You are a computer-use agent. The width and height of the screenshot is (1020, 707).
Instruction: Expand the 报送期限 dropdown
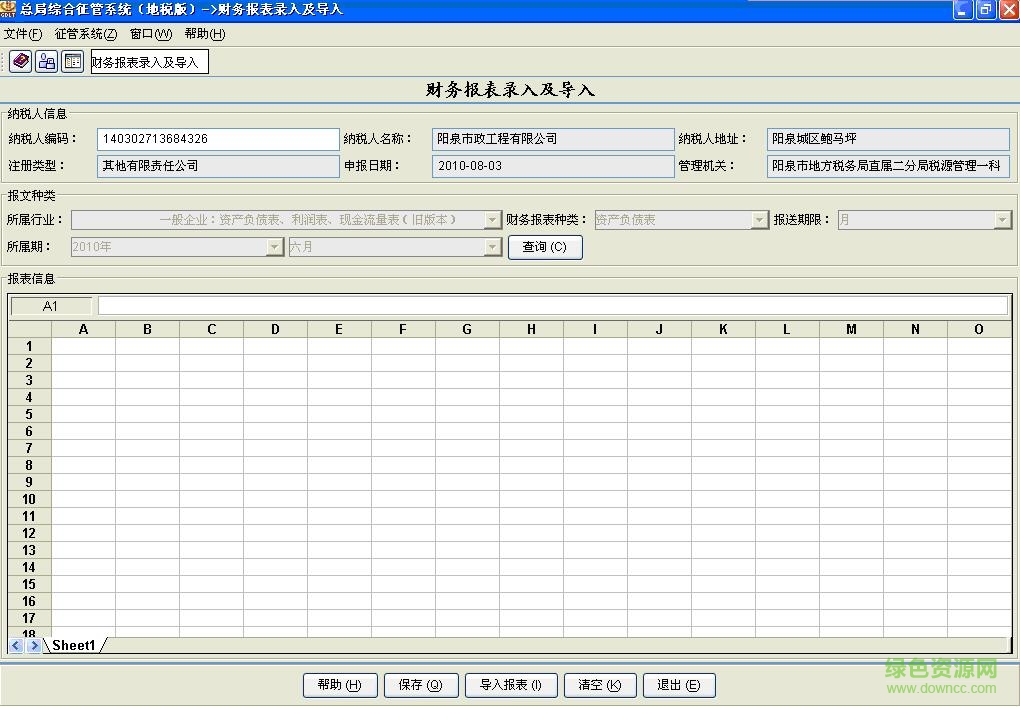1002,219
